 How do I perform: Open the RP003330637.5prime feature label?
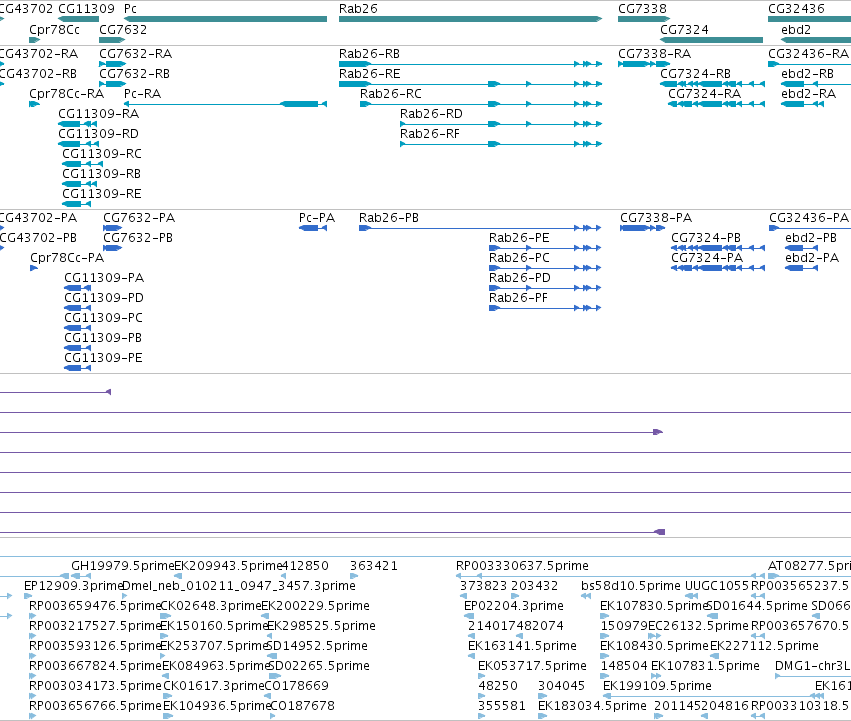[522, 566]
